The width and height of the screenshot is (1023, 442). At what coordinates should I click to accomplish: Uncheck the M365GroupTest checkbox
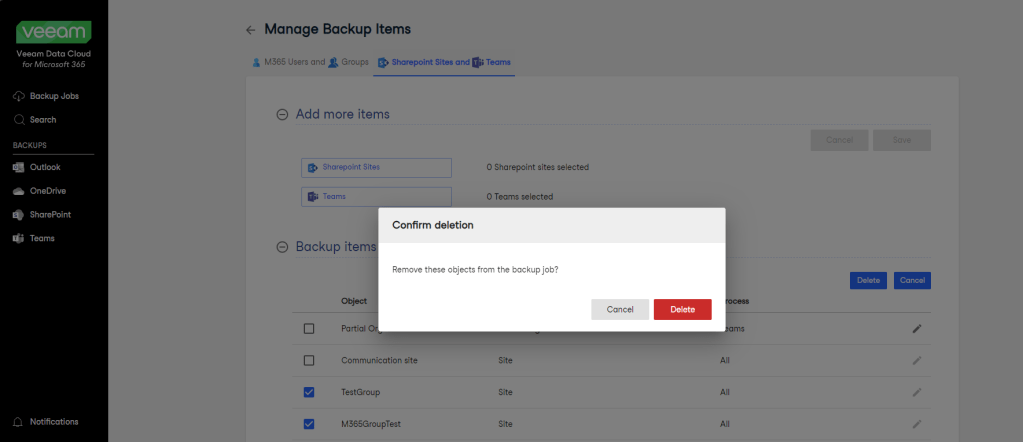(x=309, y=425)
